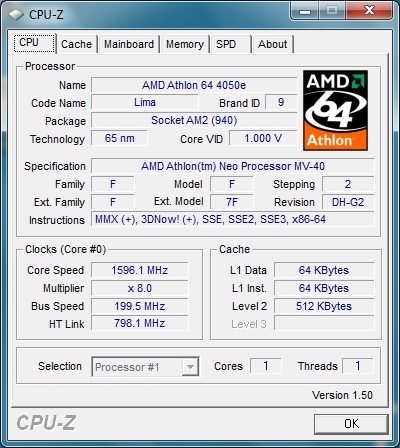Click the Core Speed value field
The width and height of the screenshot is (400, 448).
point(140,270)
